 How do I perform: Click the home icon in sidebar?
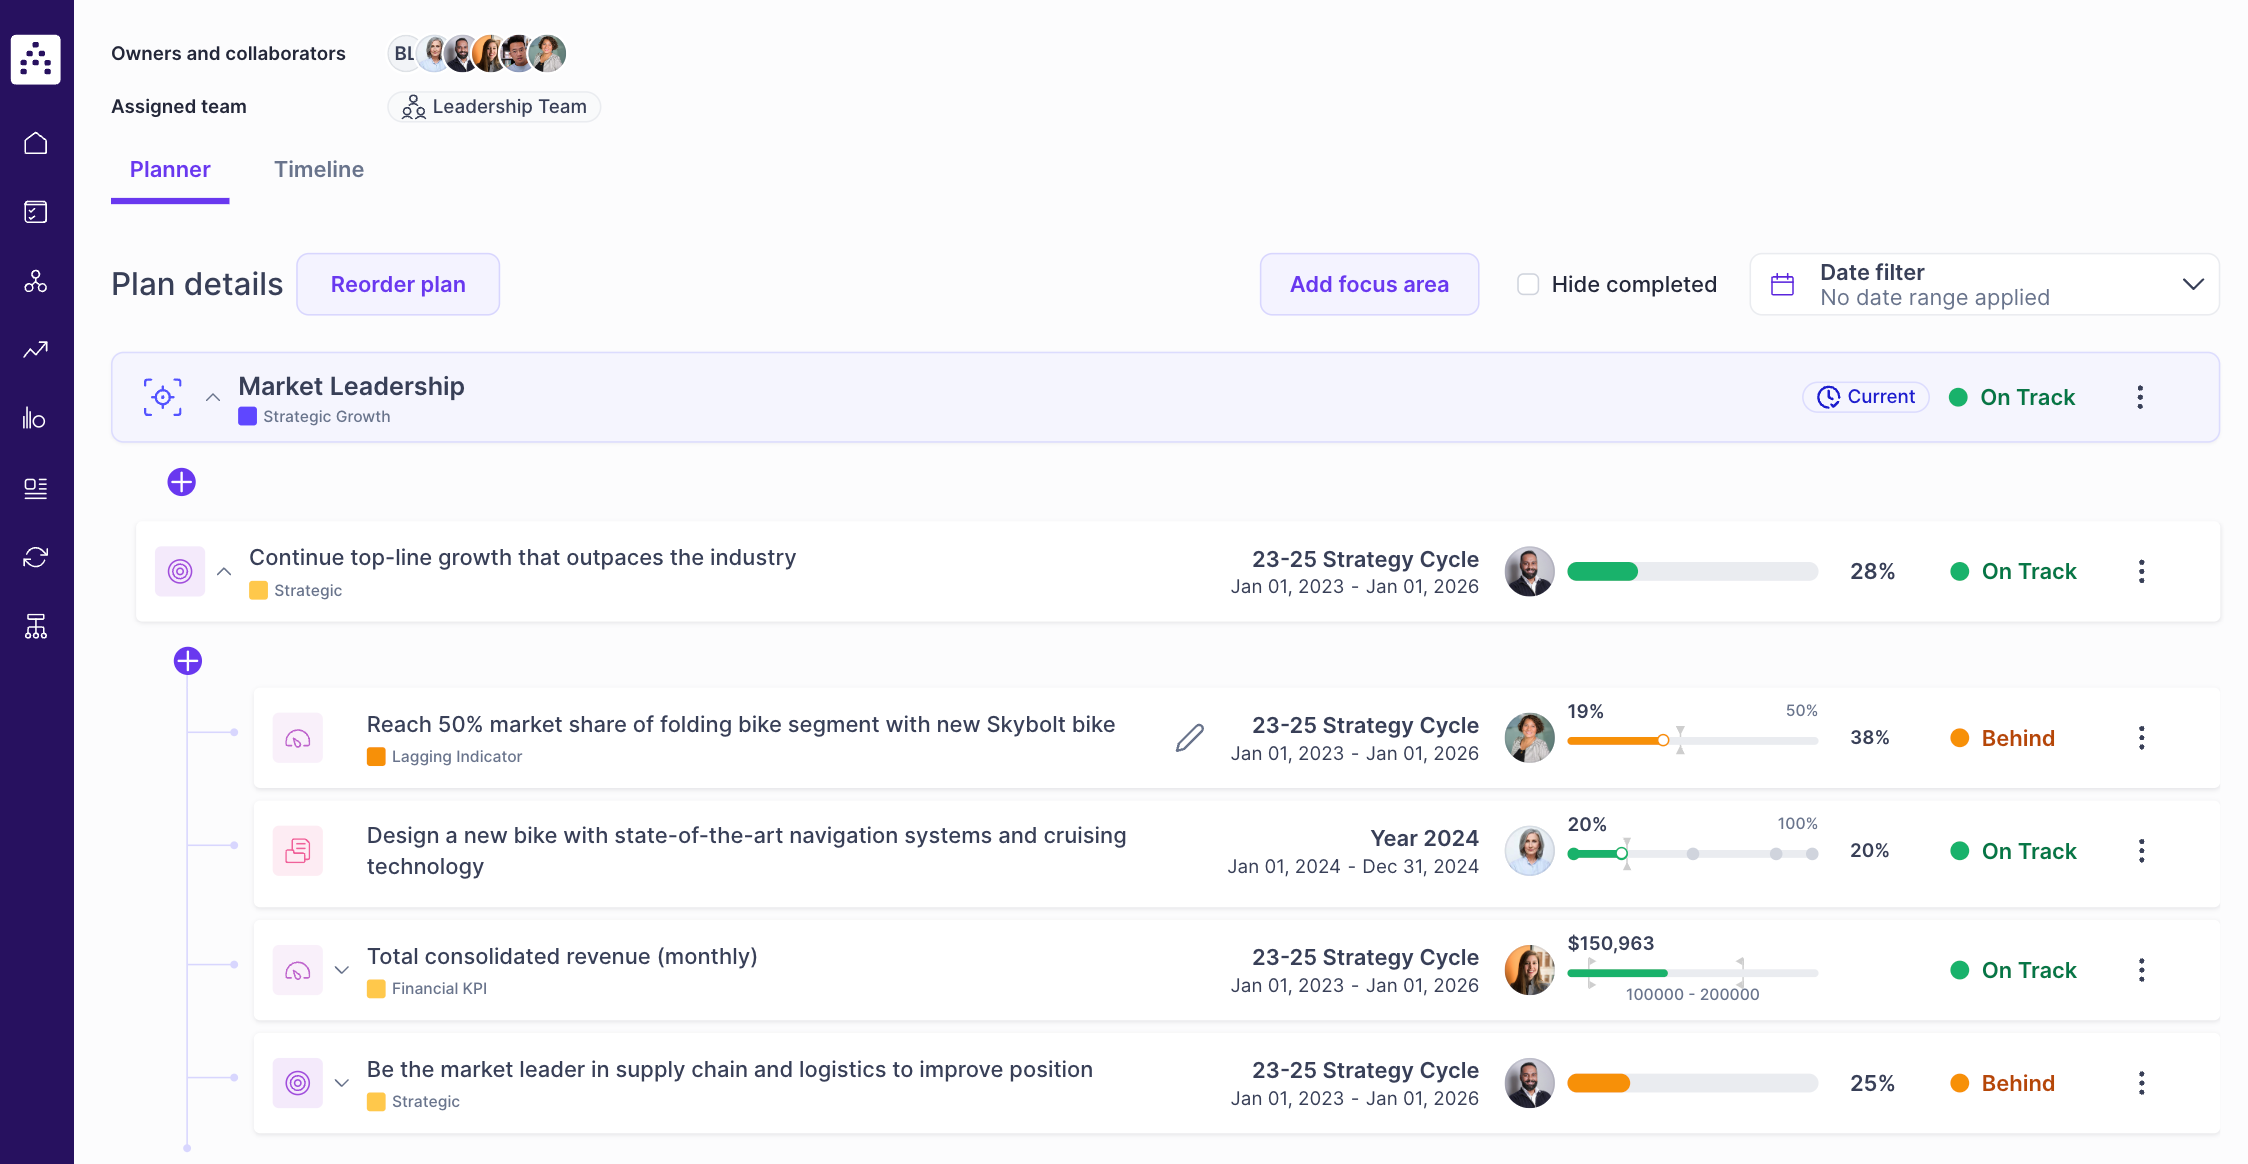(36, 143)
